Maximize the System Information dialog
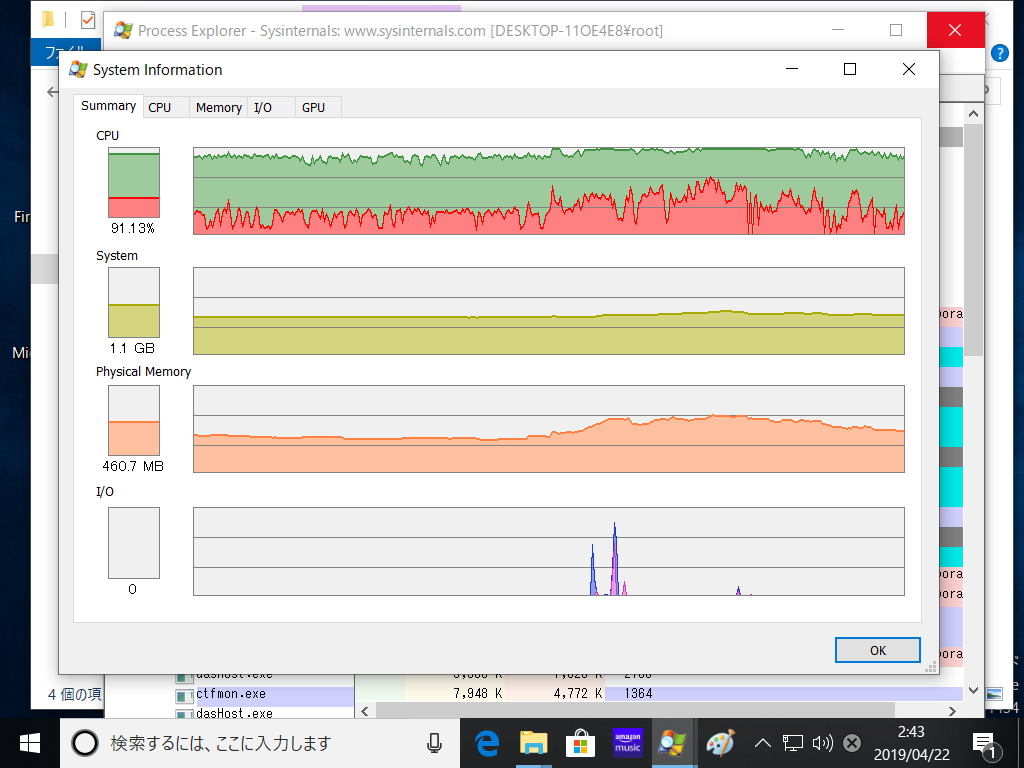 tap(850, 69)
